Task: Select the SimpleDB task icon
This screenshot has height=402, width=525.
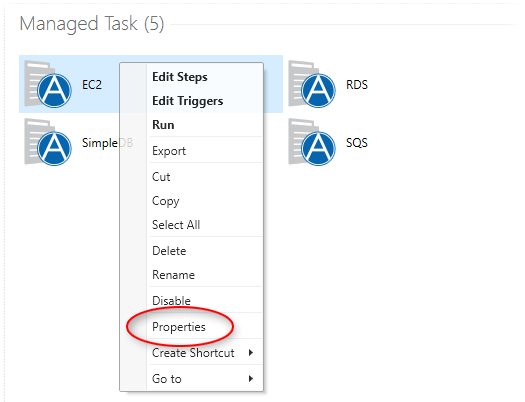Action: tap(48, 142)
